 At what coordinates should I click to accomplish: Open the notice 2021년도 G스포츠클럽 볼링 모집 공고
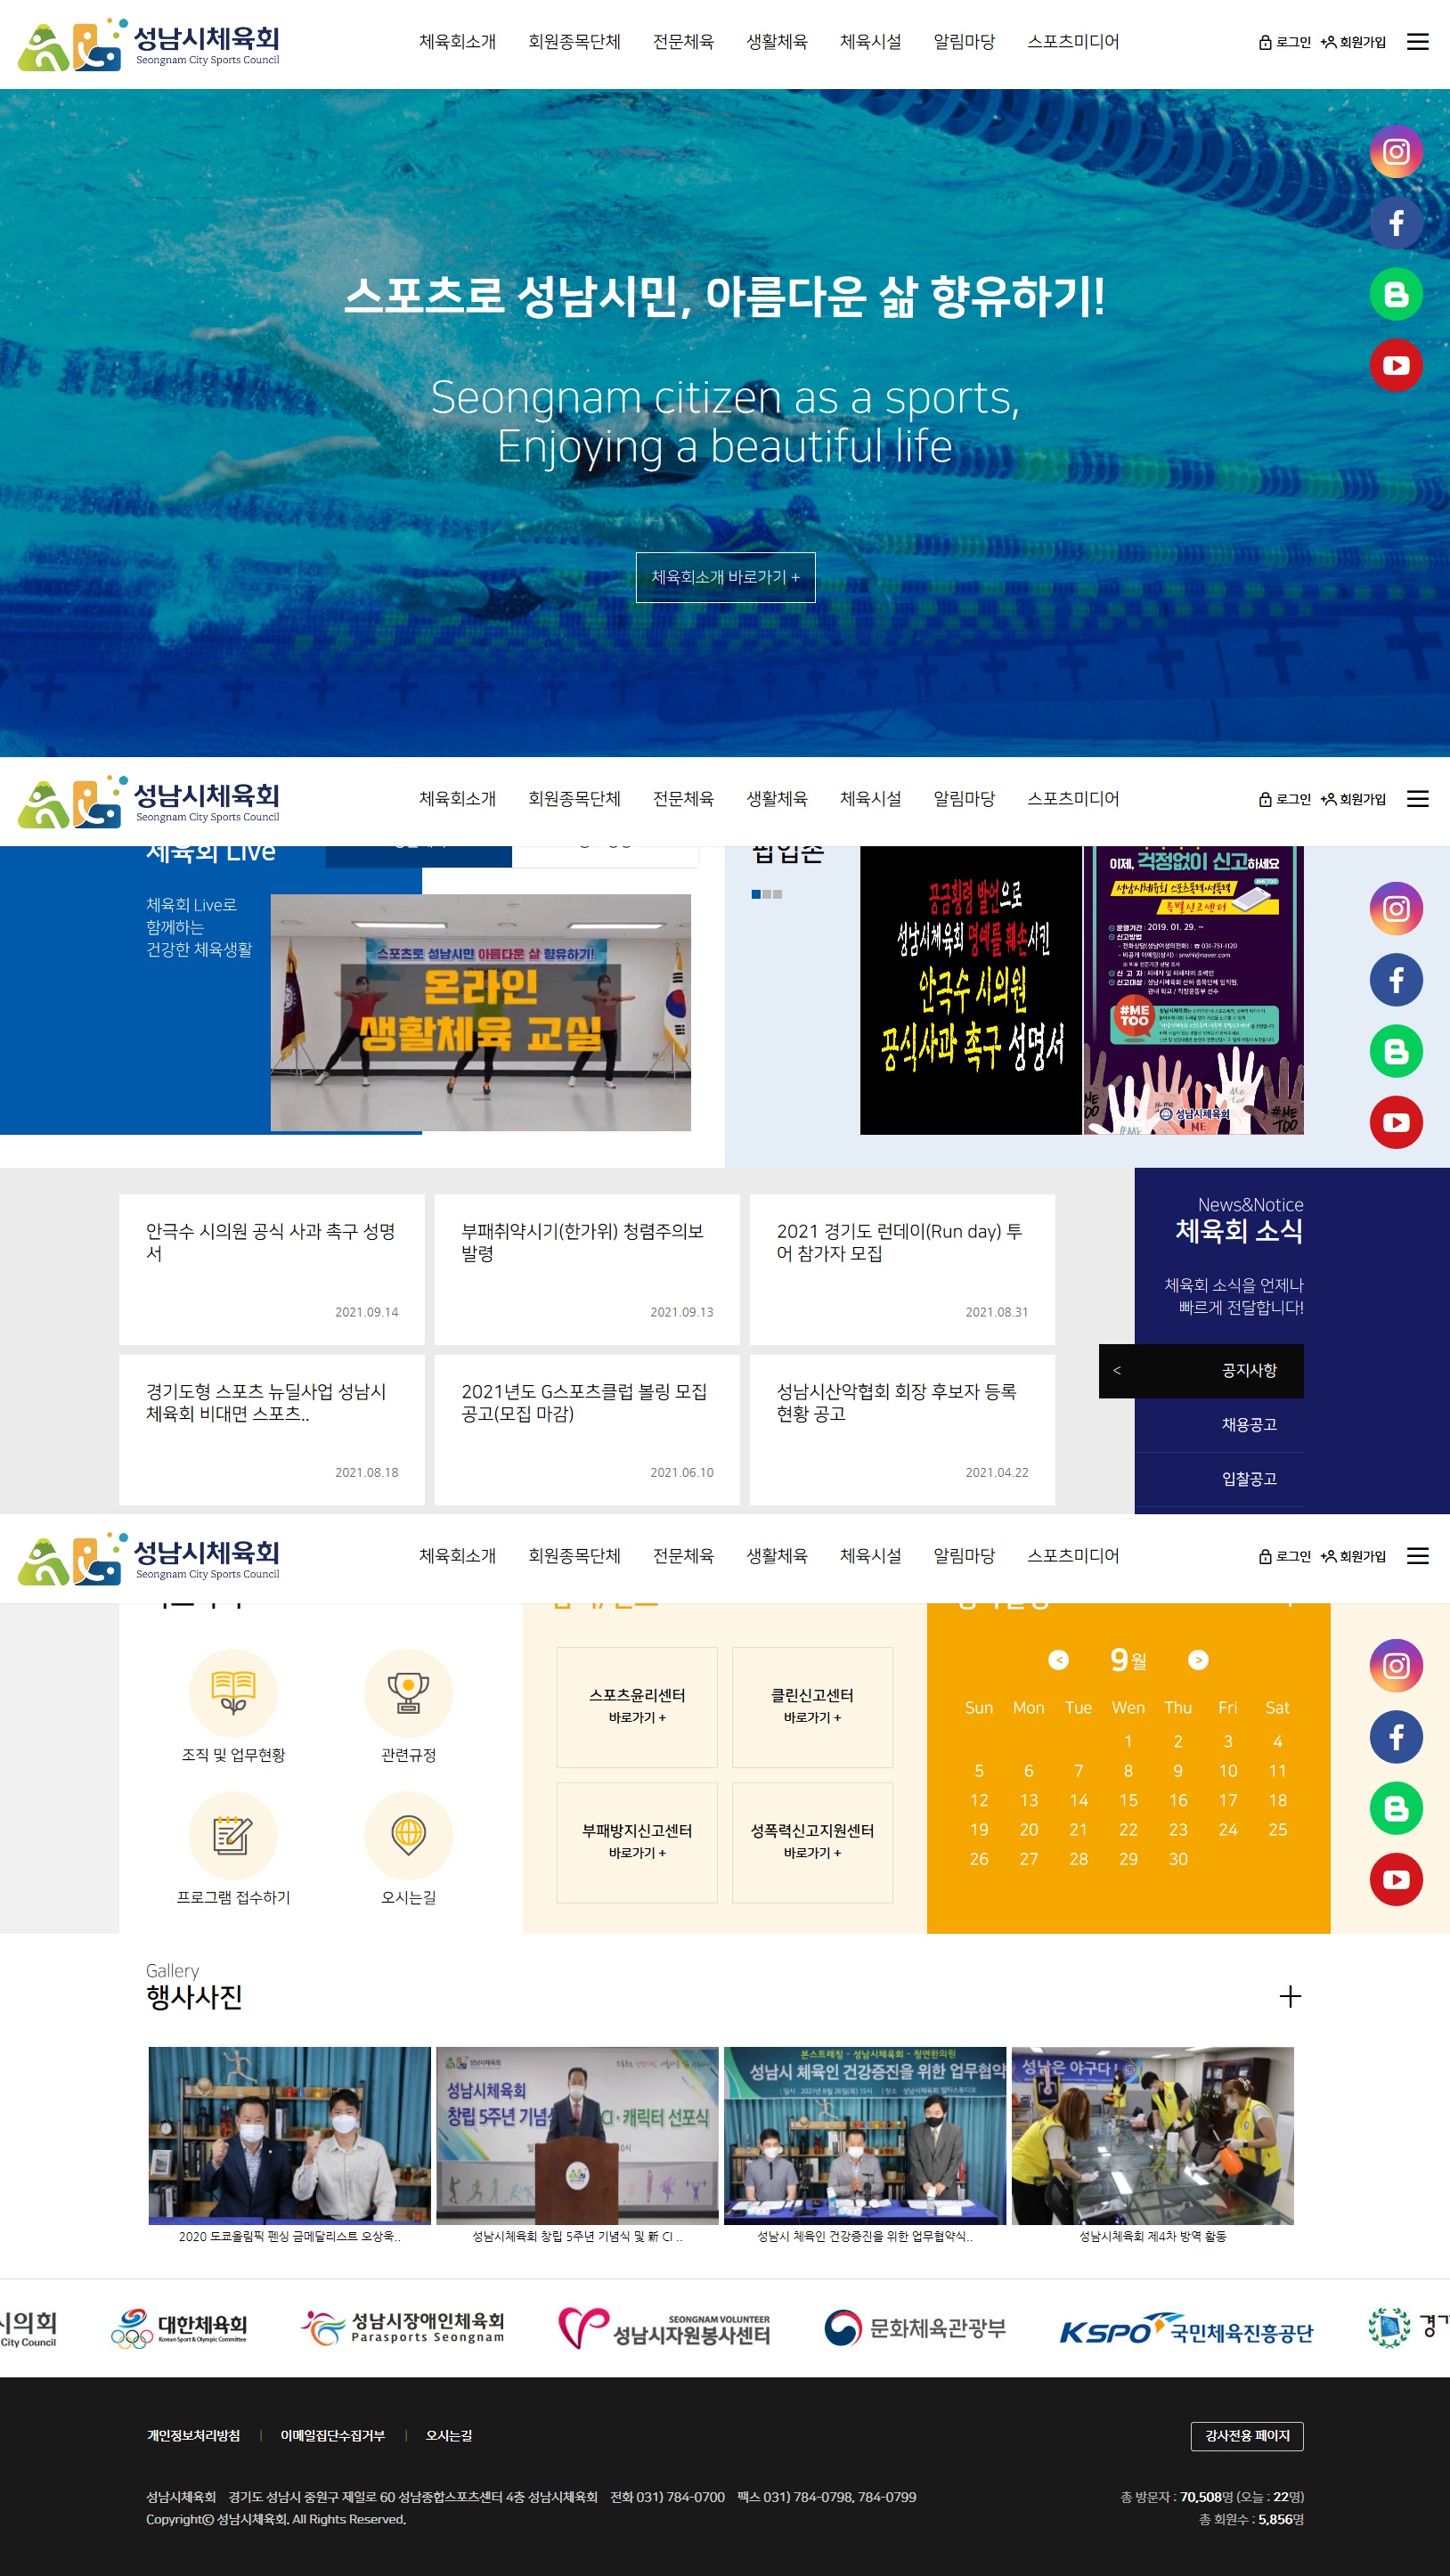pos(587,1429)
